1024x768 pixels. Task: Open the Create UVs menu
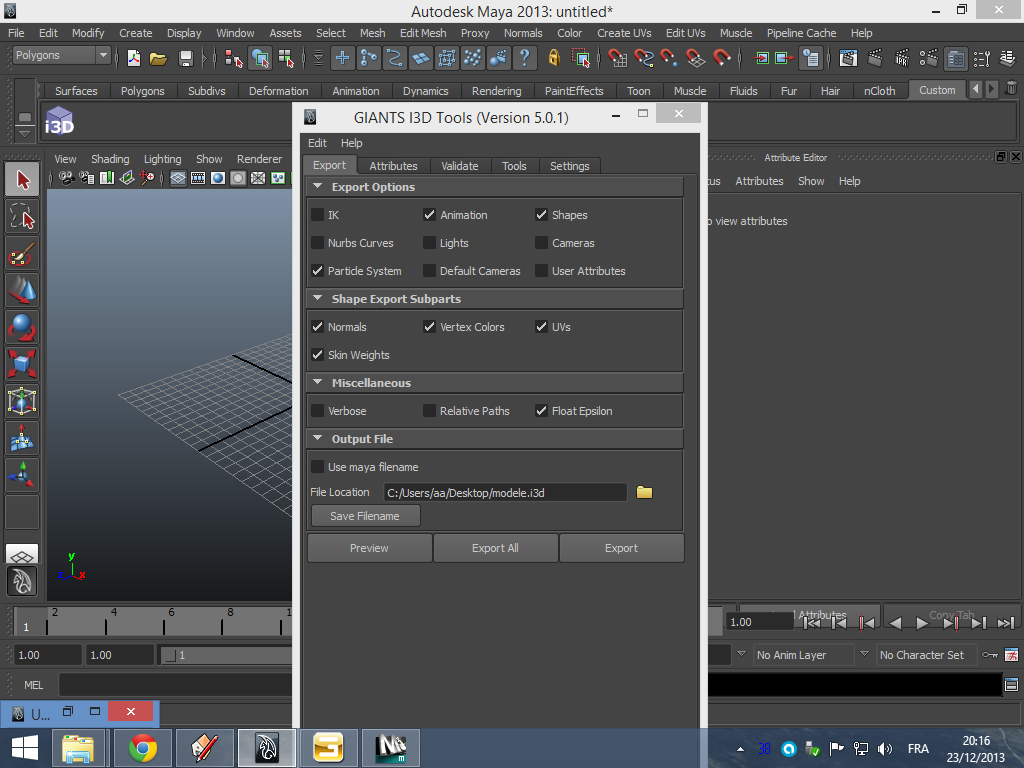624,33
